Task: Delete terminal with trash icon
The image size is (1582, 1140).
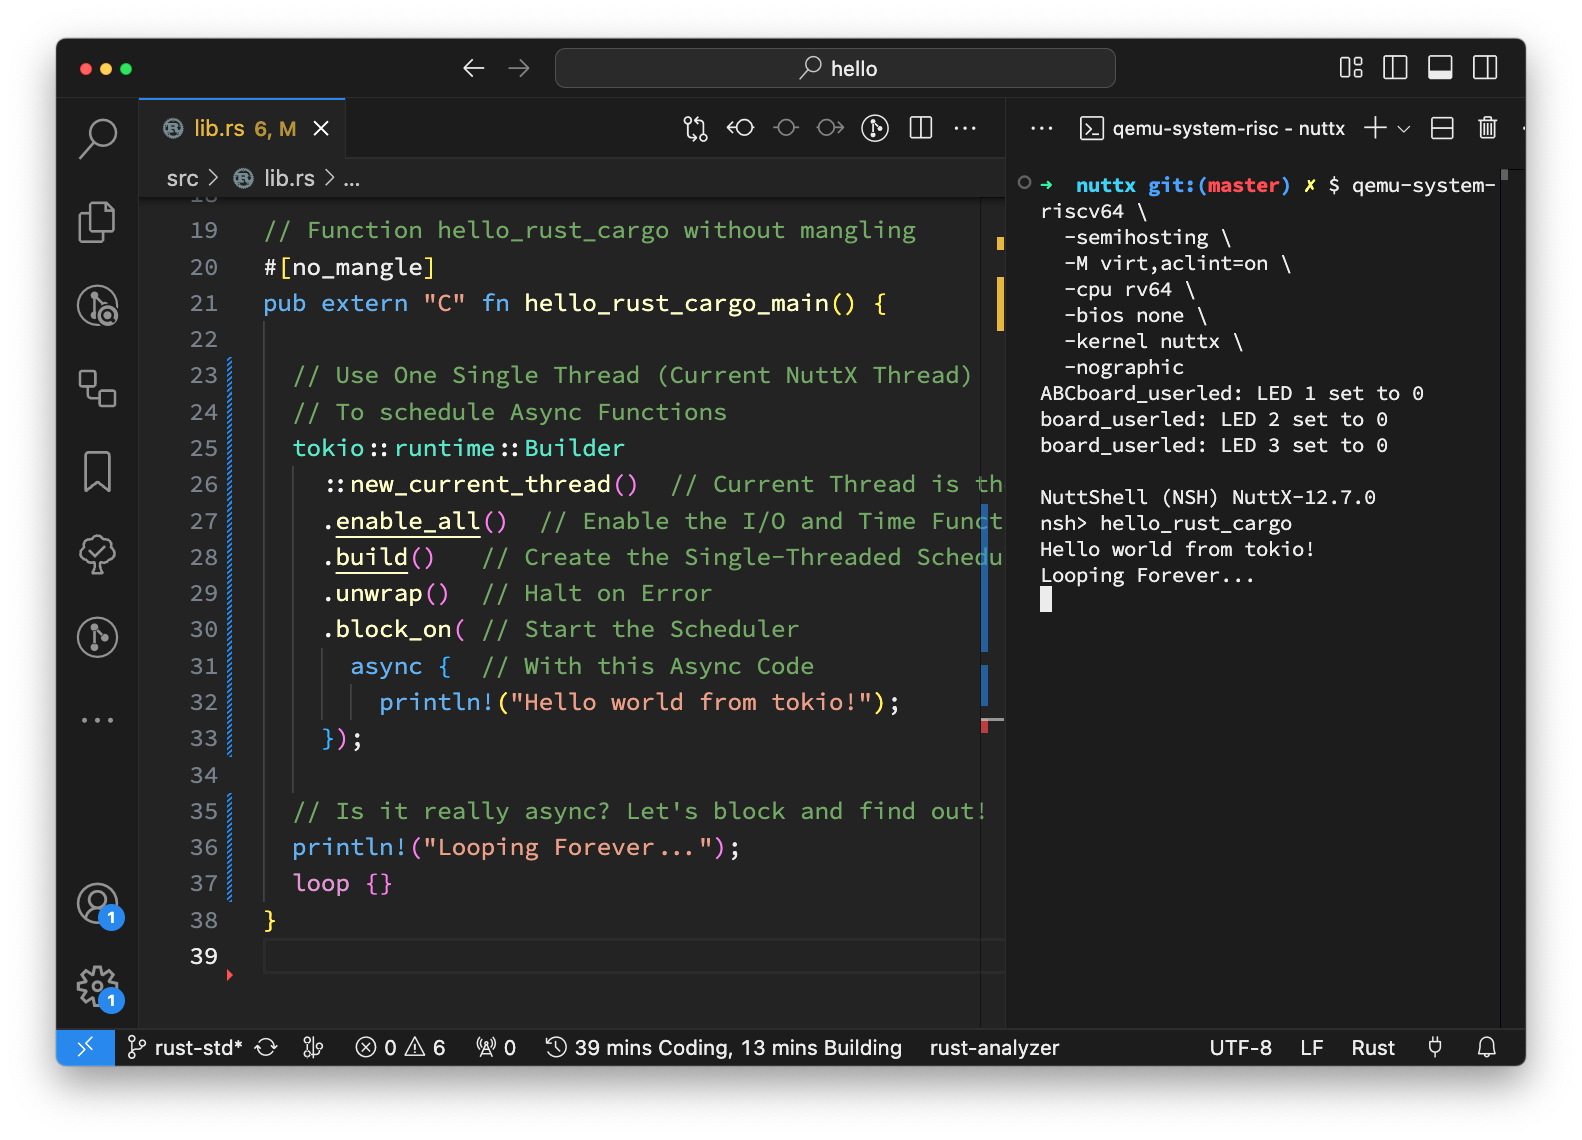Action: (1487, 128)
